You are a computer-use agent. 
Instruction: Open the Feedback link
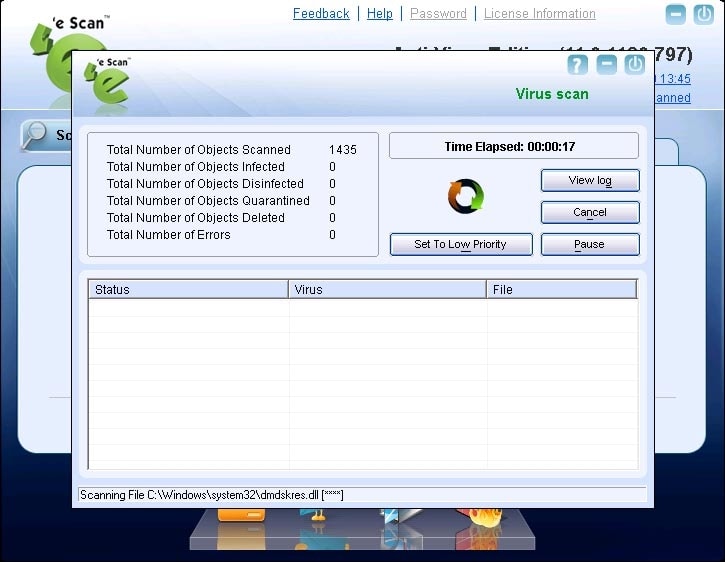click(321, 14)
